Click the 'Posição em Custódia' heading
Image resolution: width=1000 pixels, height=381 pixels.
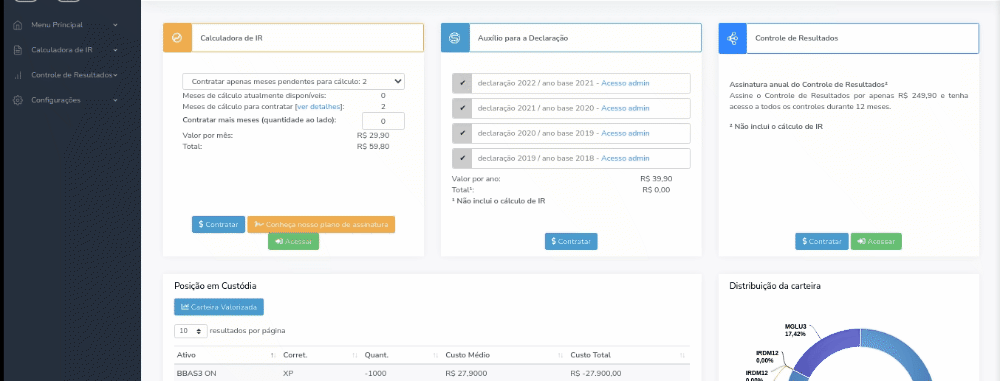coord(215,286)
